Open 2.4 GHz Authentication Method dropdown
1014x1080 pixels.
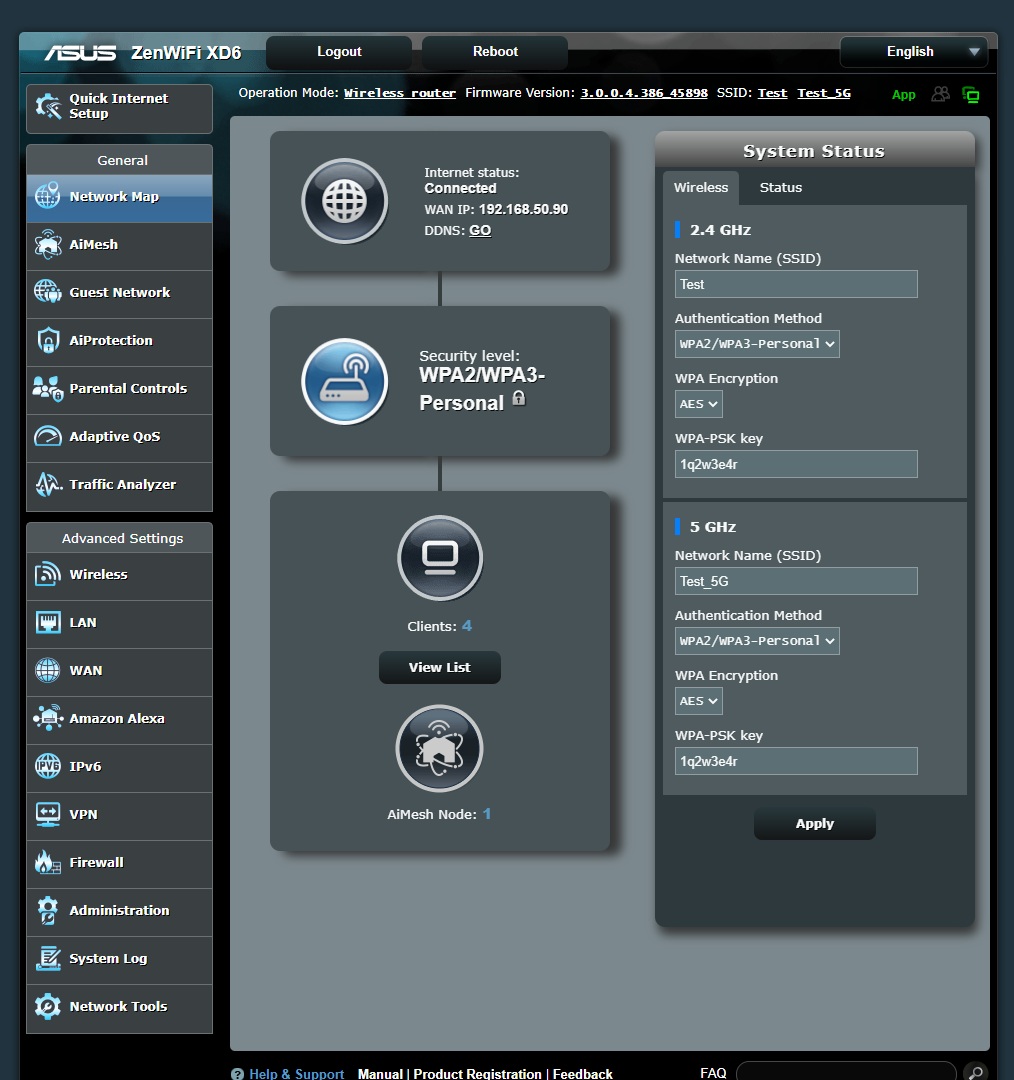tap(757, 344)
